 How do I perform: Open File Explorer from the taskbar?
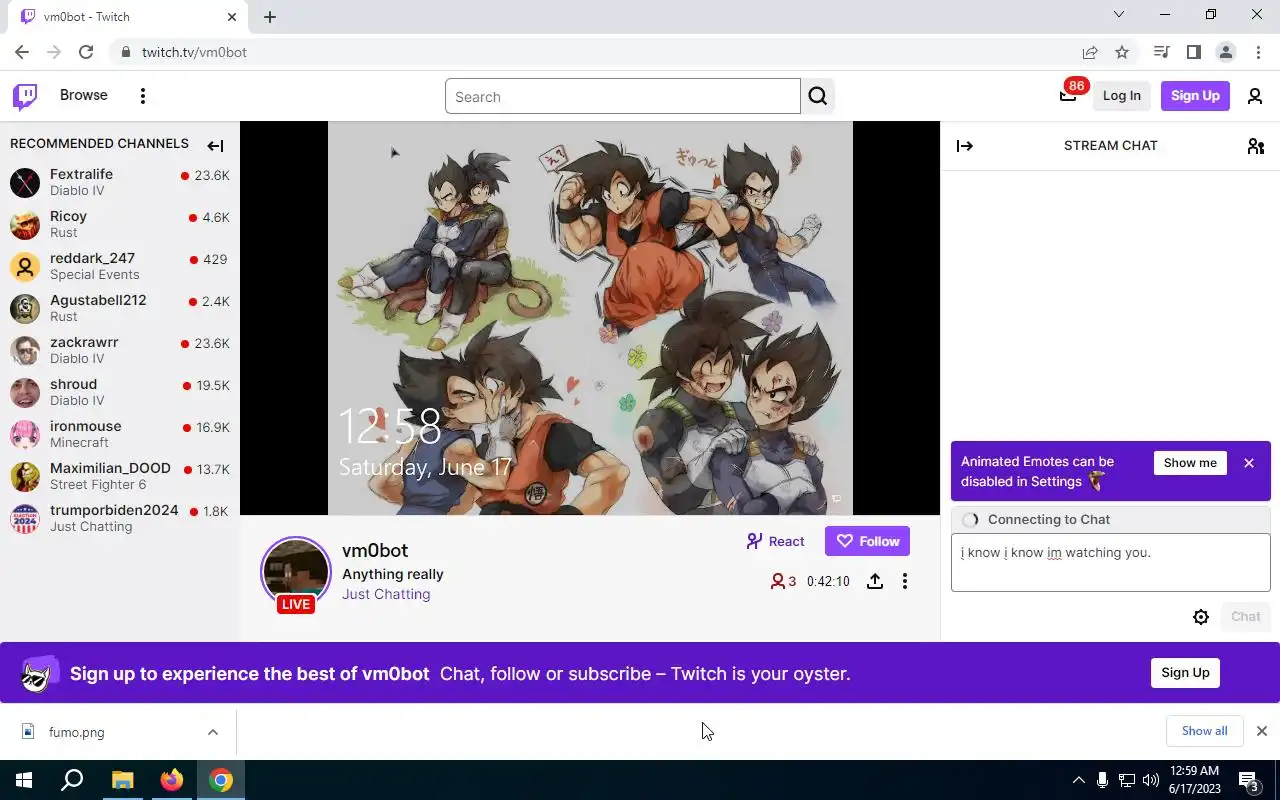122,780
